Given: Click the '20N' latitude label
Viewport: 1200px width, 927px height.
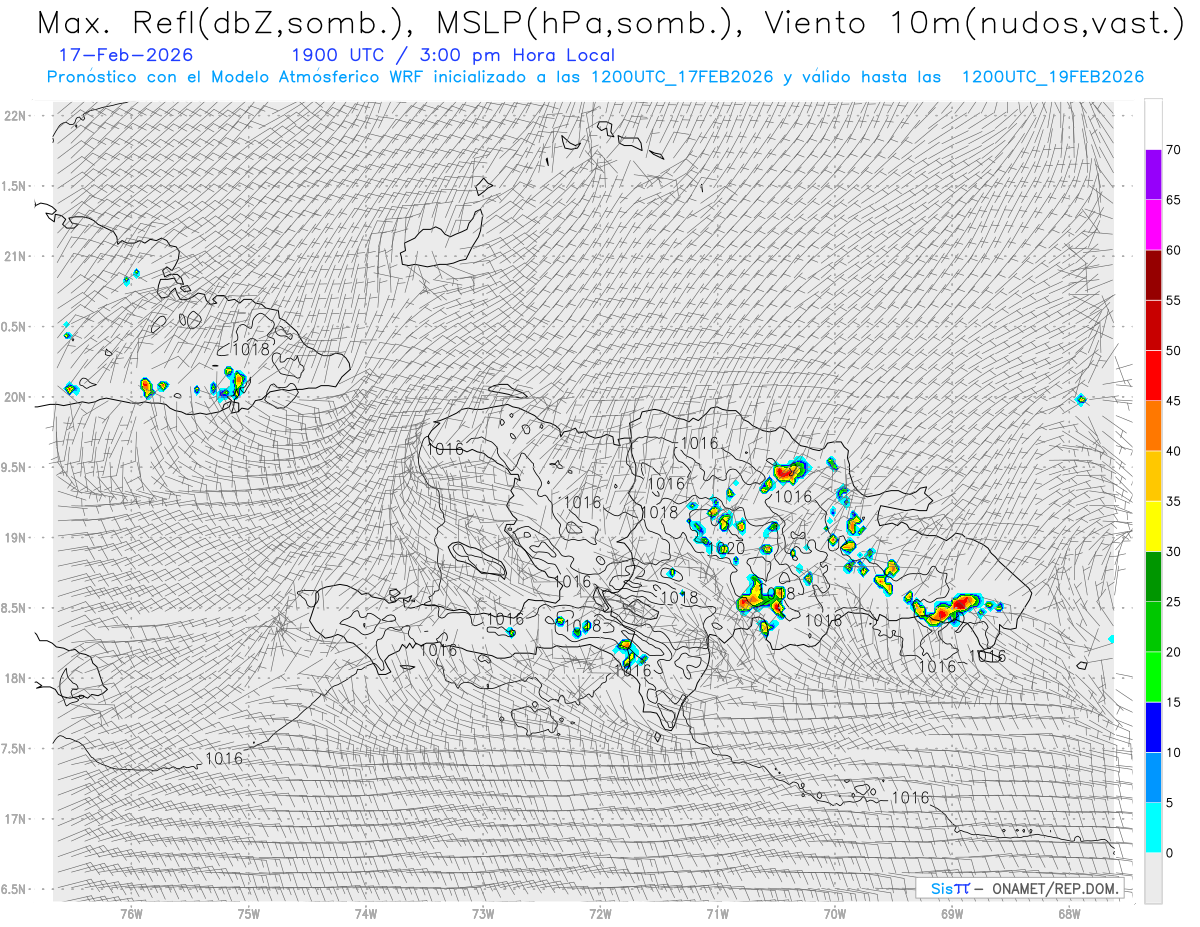Looking at the screenshot, I should point(15,397).
